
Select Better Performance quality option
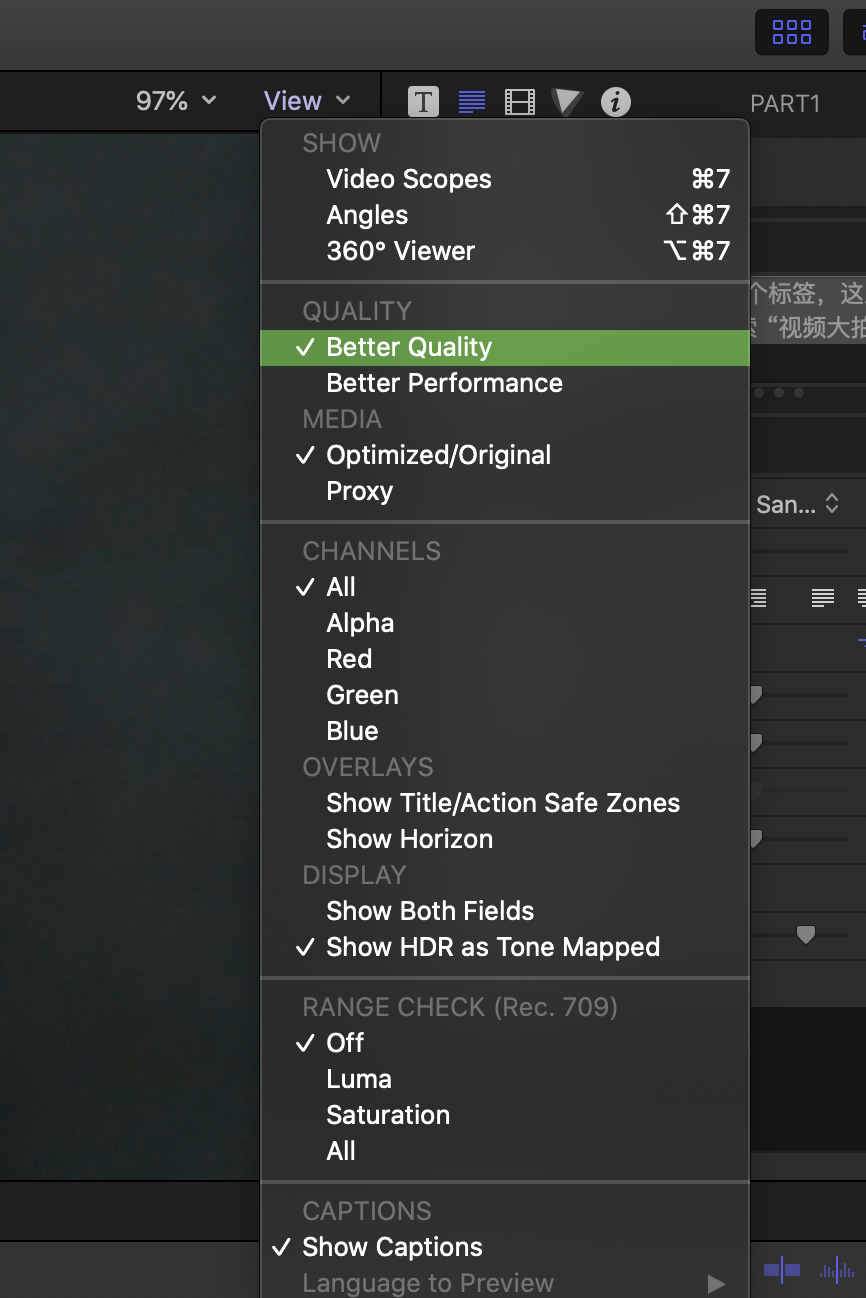pyautogui.click(x=444, y=383)
